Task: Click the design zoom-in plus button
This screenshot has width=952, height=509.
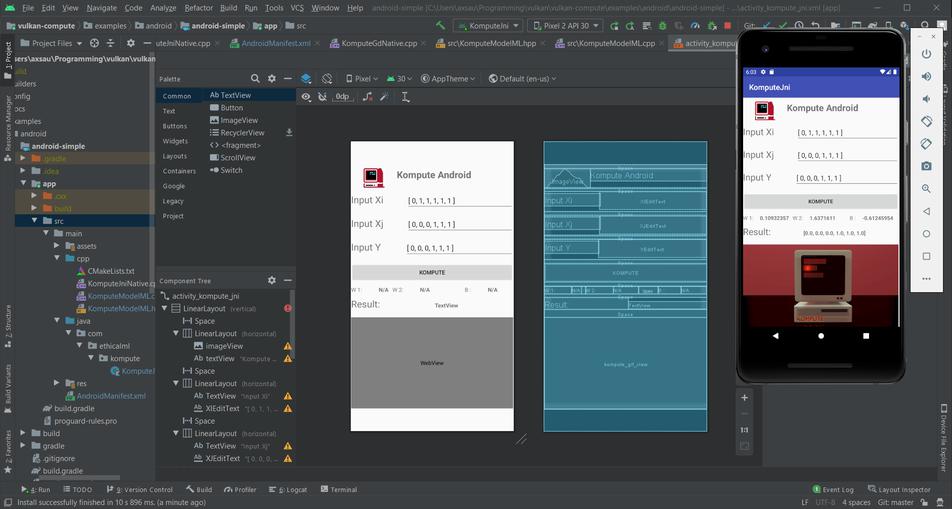Action: (743, 397)
